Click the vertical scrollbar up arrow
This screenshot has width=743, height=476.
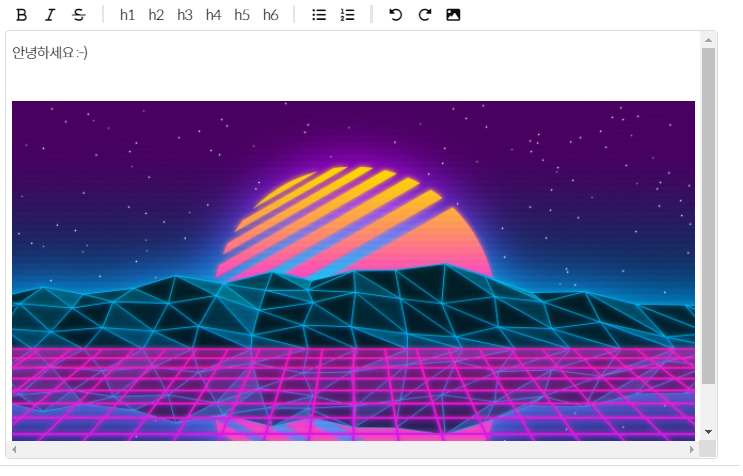coord(708,40)
